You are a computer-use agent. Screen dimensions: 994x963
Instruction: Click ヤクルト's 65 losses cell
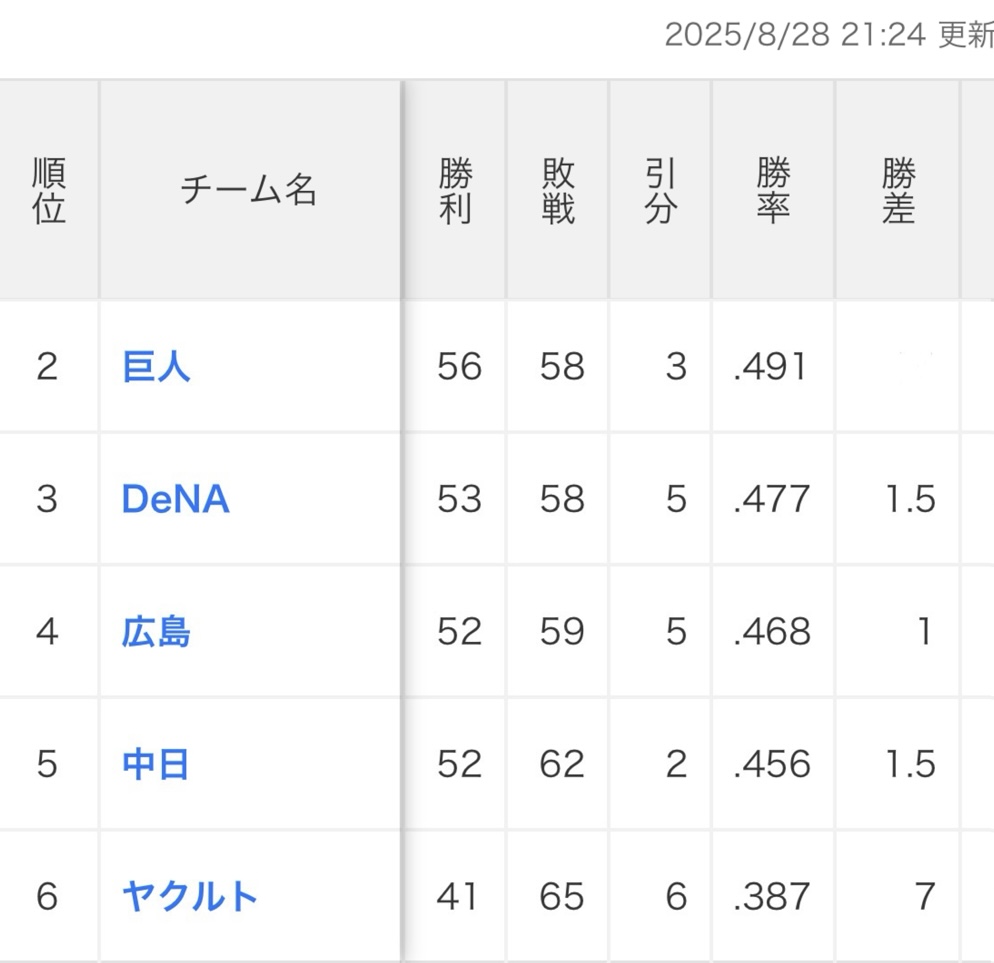click(x=561, y=897)
